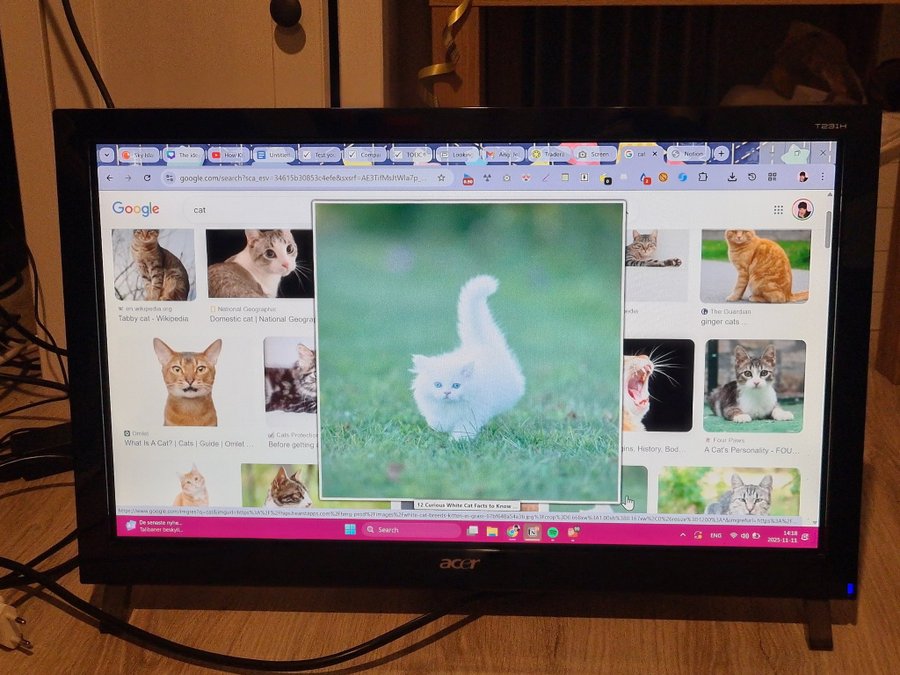This screenshot has height=675, width=900.
Task: Expand the hidden system tray icons
Action: 683,533
